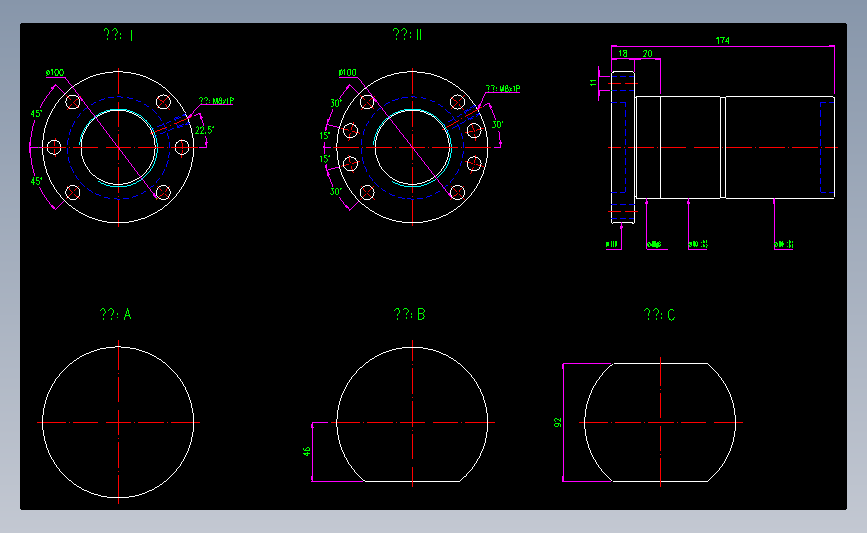The width and height of the screenshot is (867, 533).
Task: Click the '??: I' view title
Action: pos(118,35)
